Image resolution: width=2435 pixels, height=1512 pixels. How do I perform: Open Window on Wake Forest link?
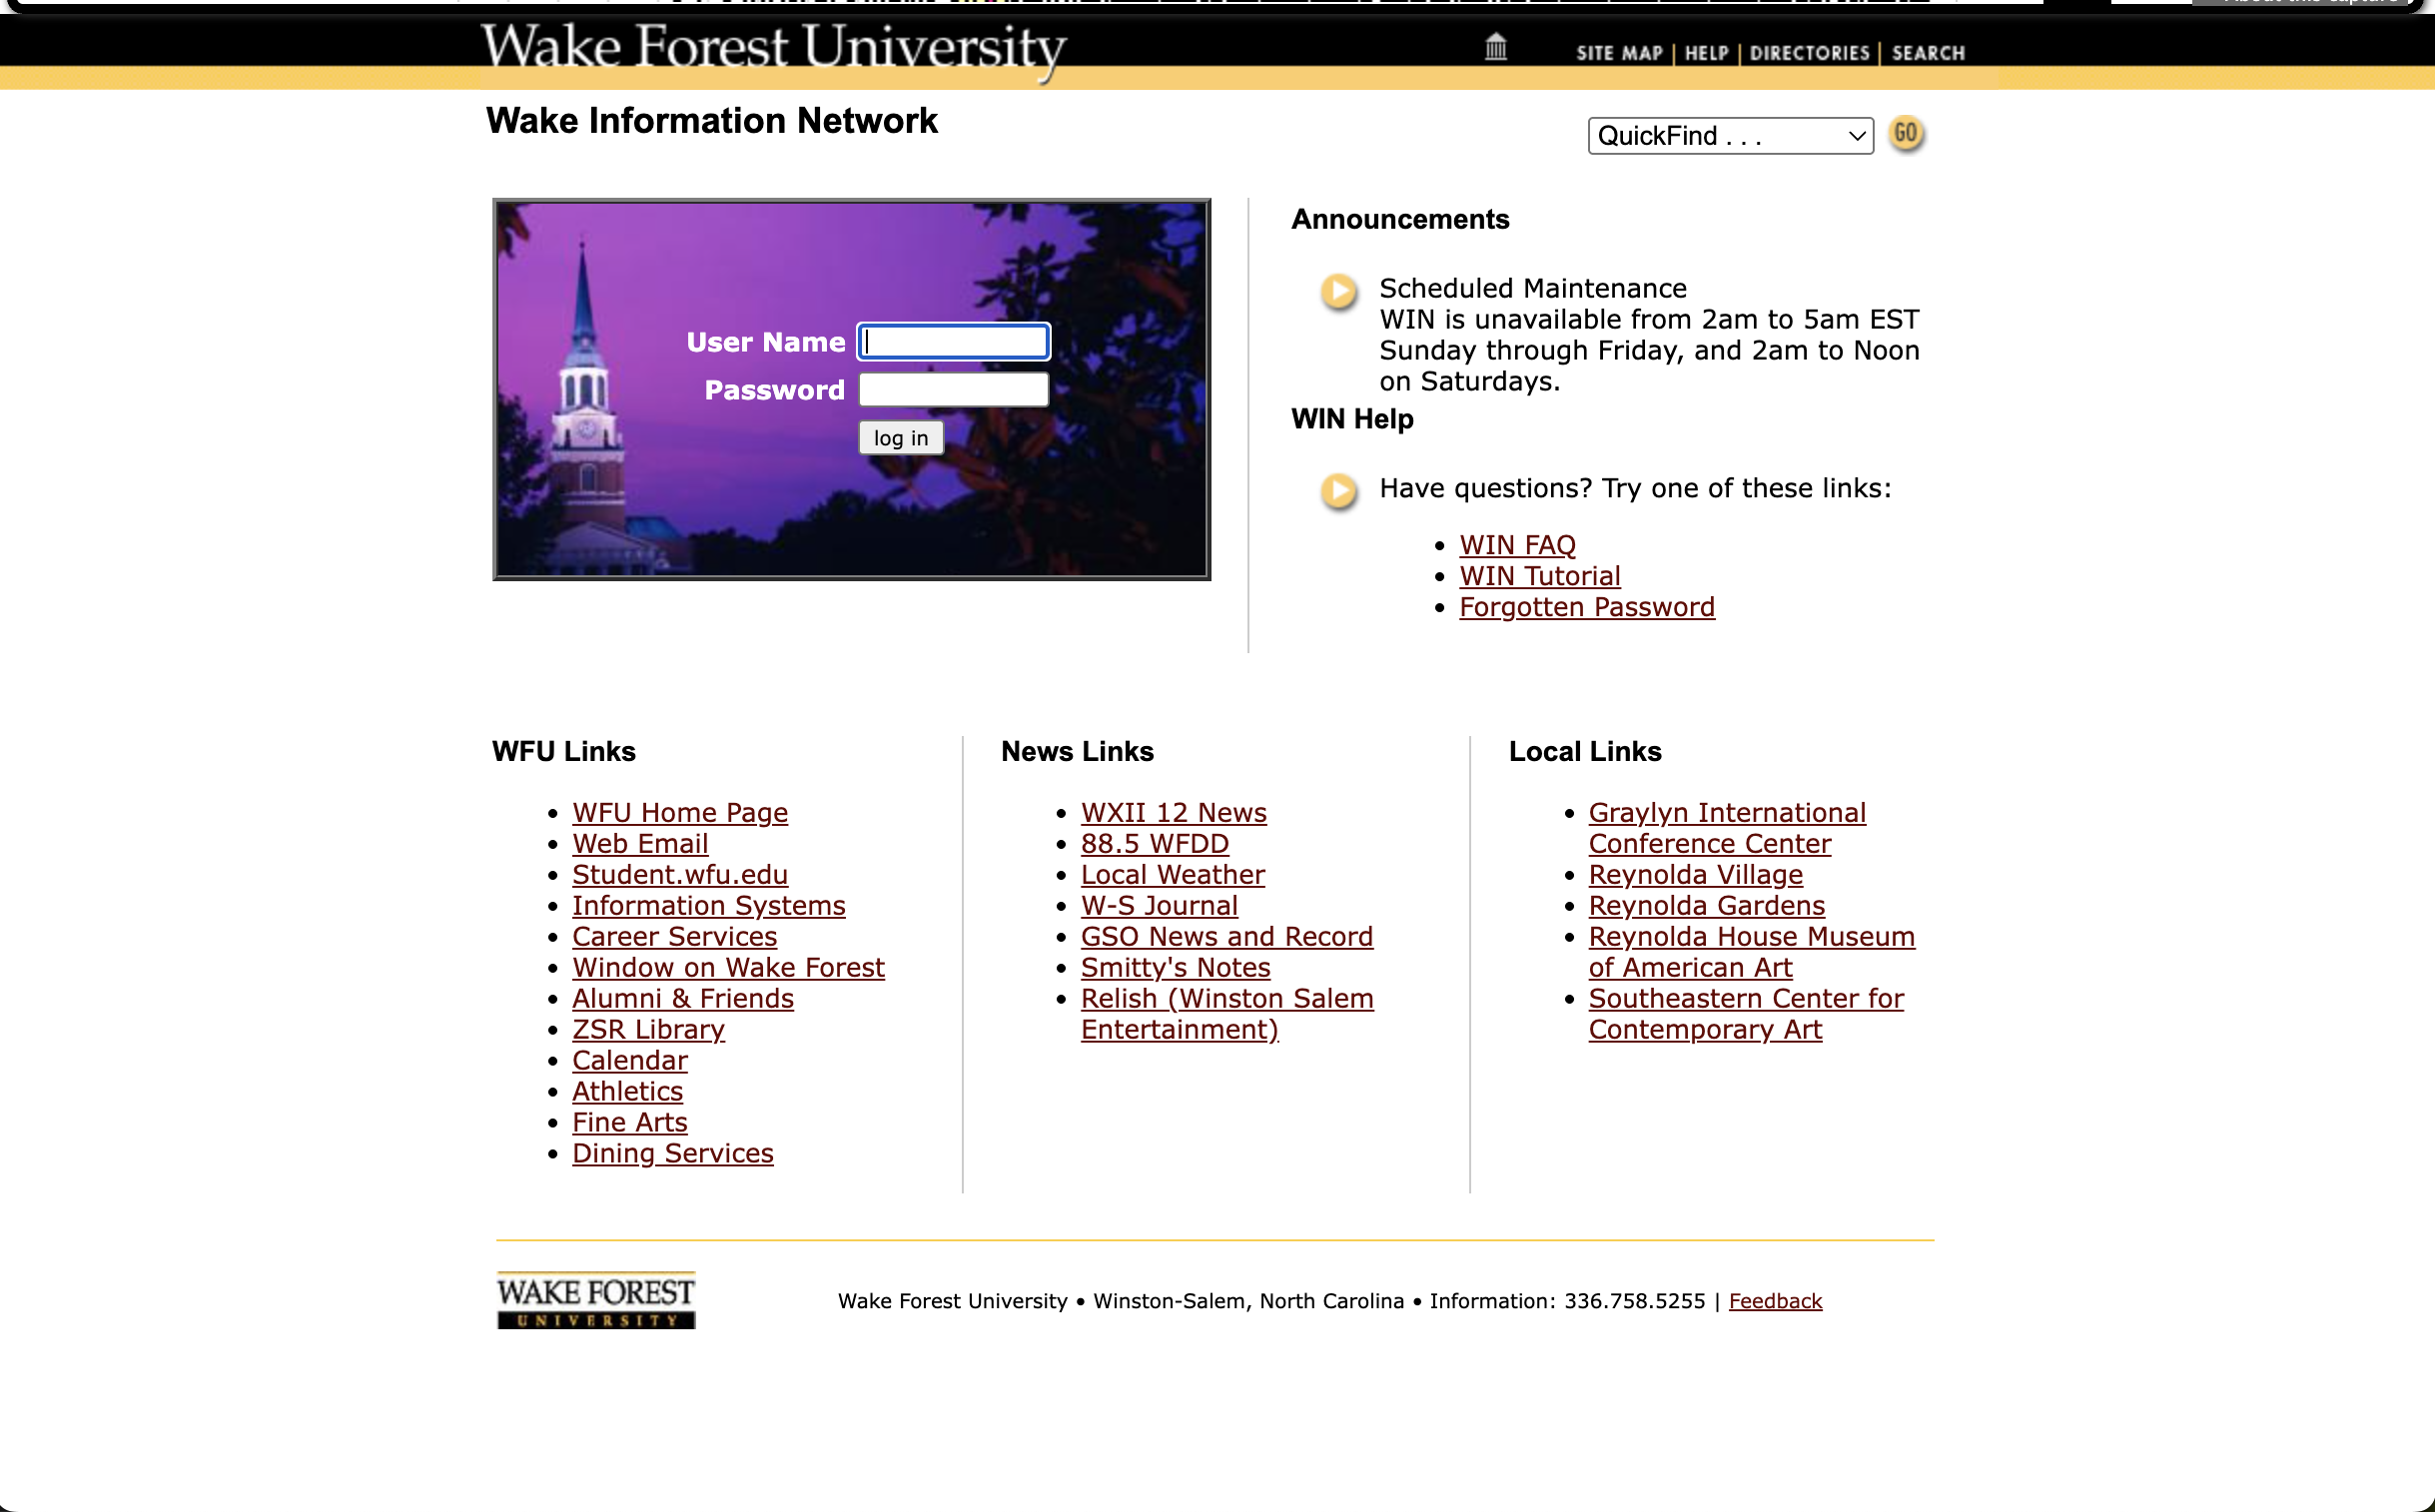coord(728,968)
